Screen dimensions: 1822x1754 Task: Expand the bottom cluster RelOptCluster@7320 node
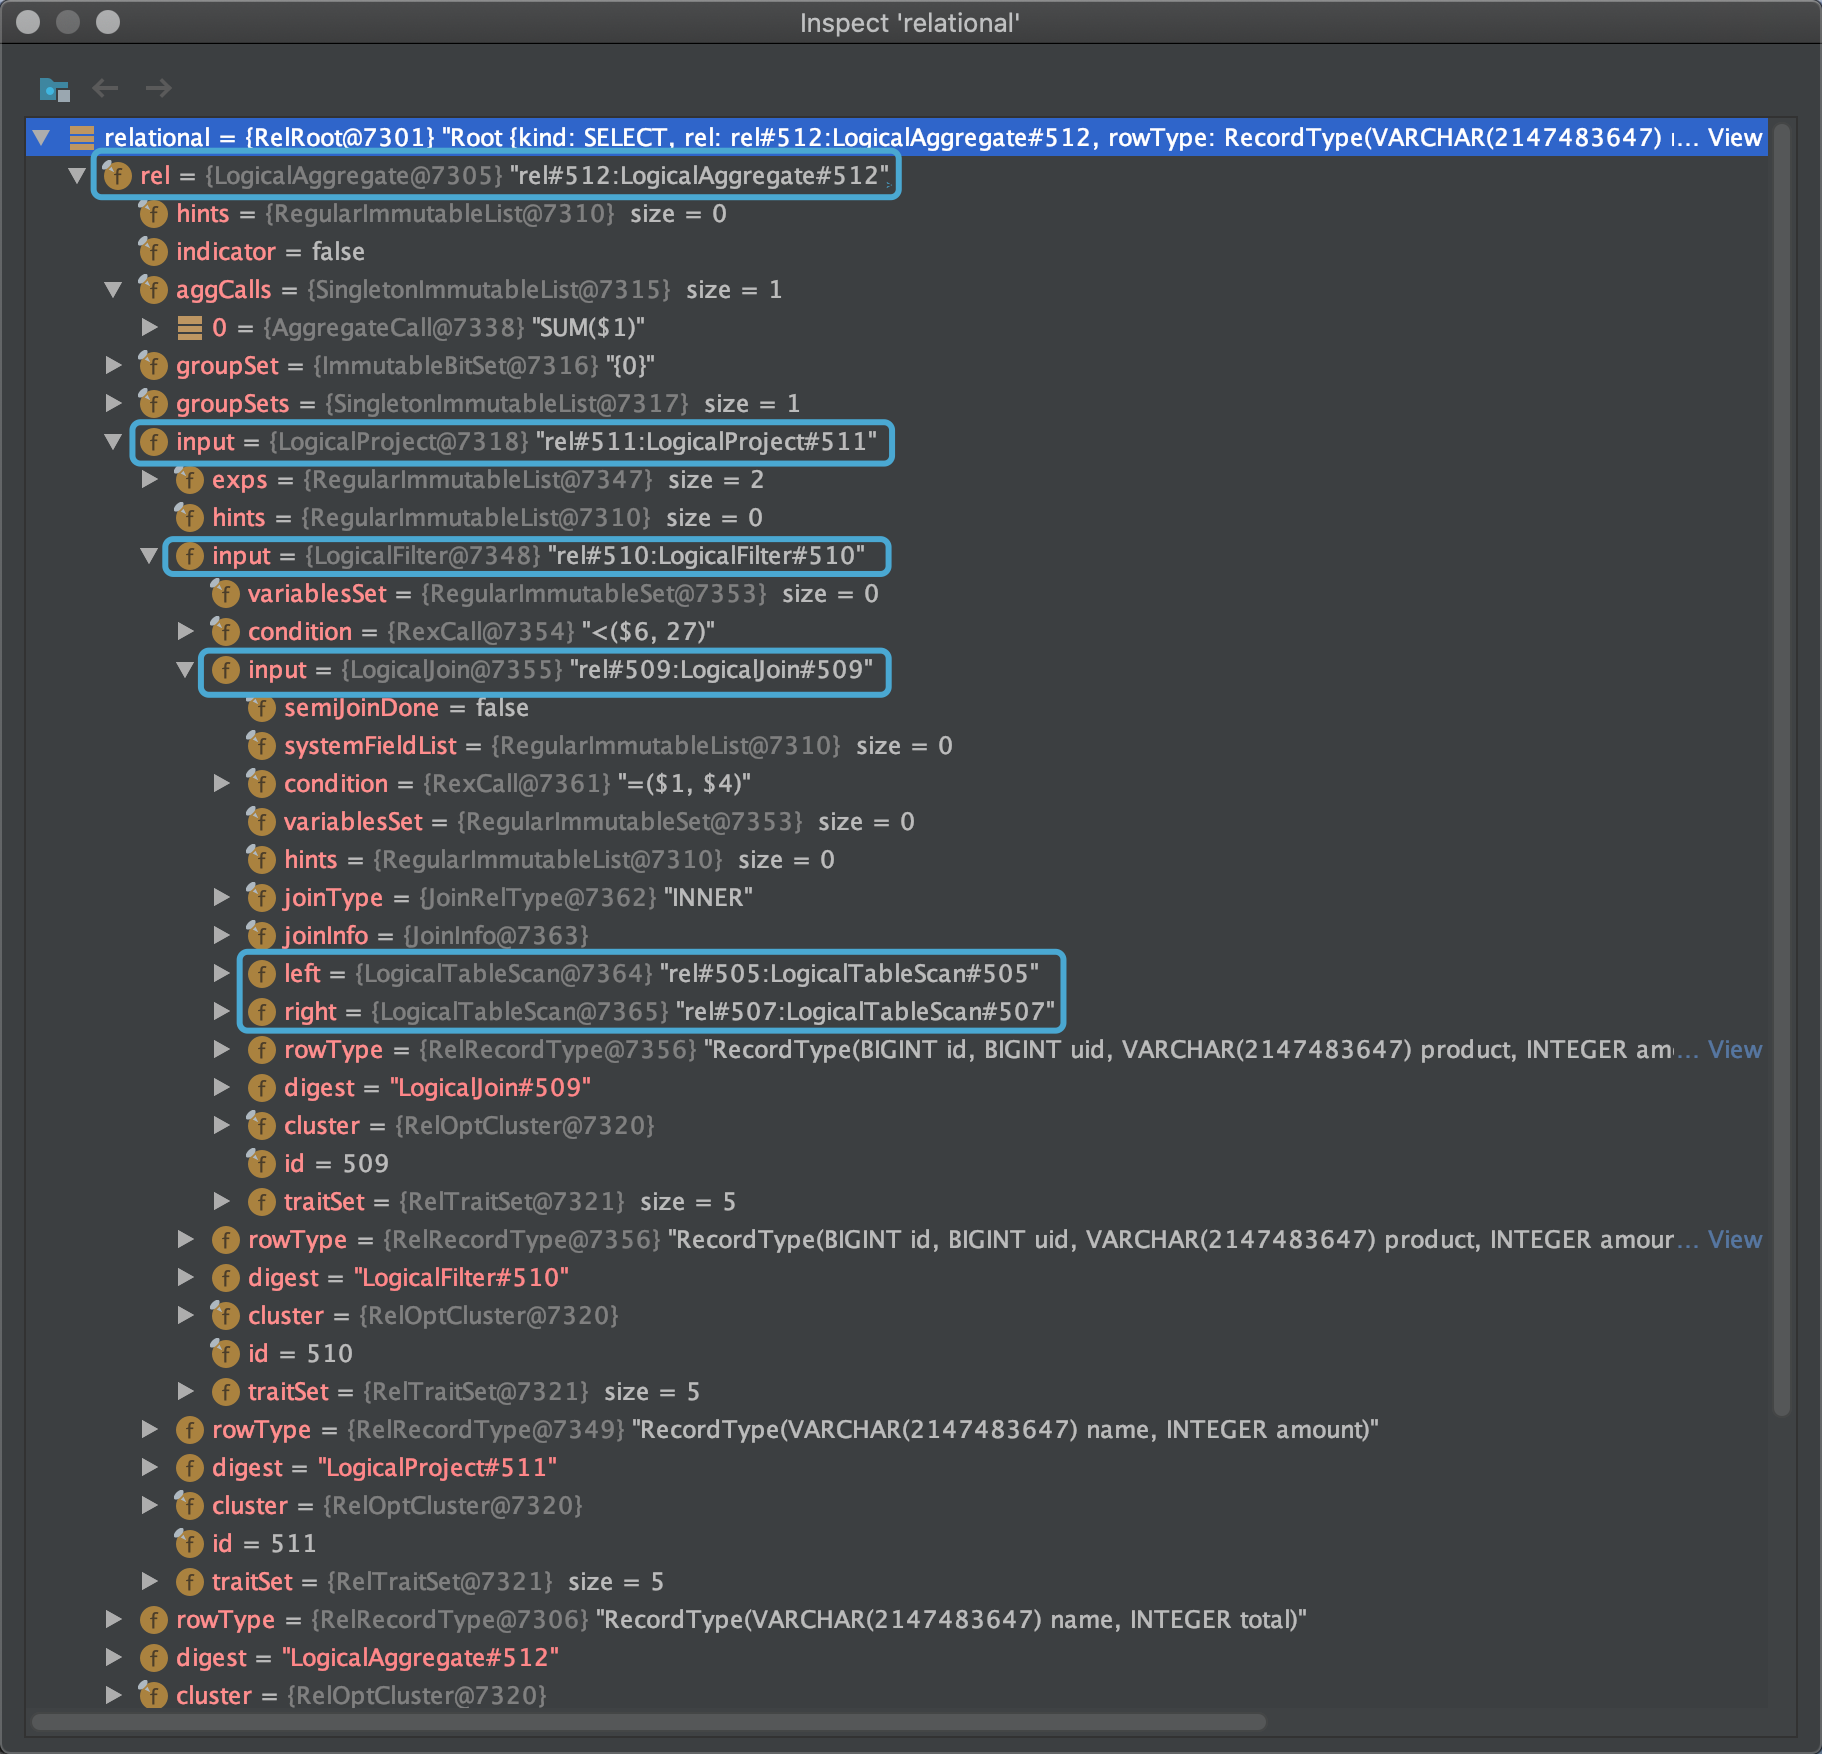113,1695
